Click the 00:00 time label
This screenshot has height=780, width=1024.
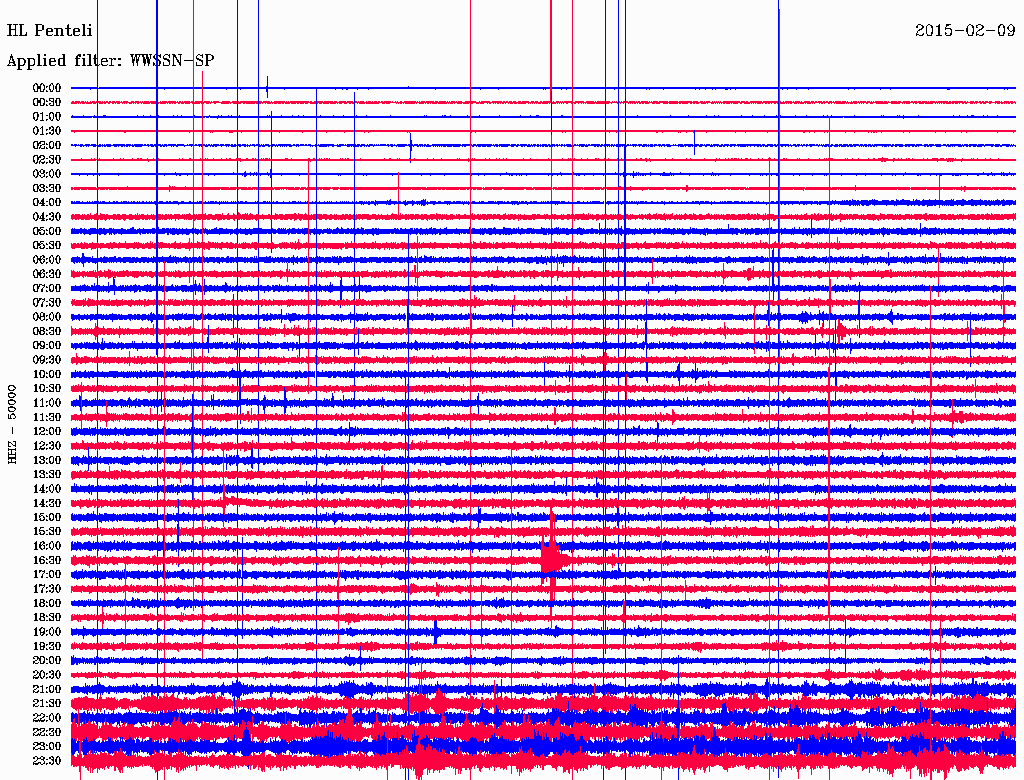pyautogui.click(x=46, y=88)
